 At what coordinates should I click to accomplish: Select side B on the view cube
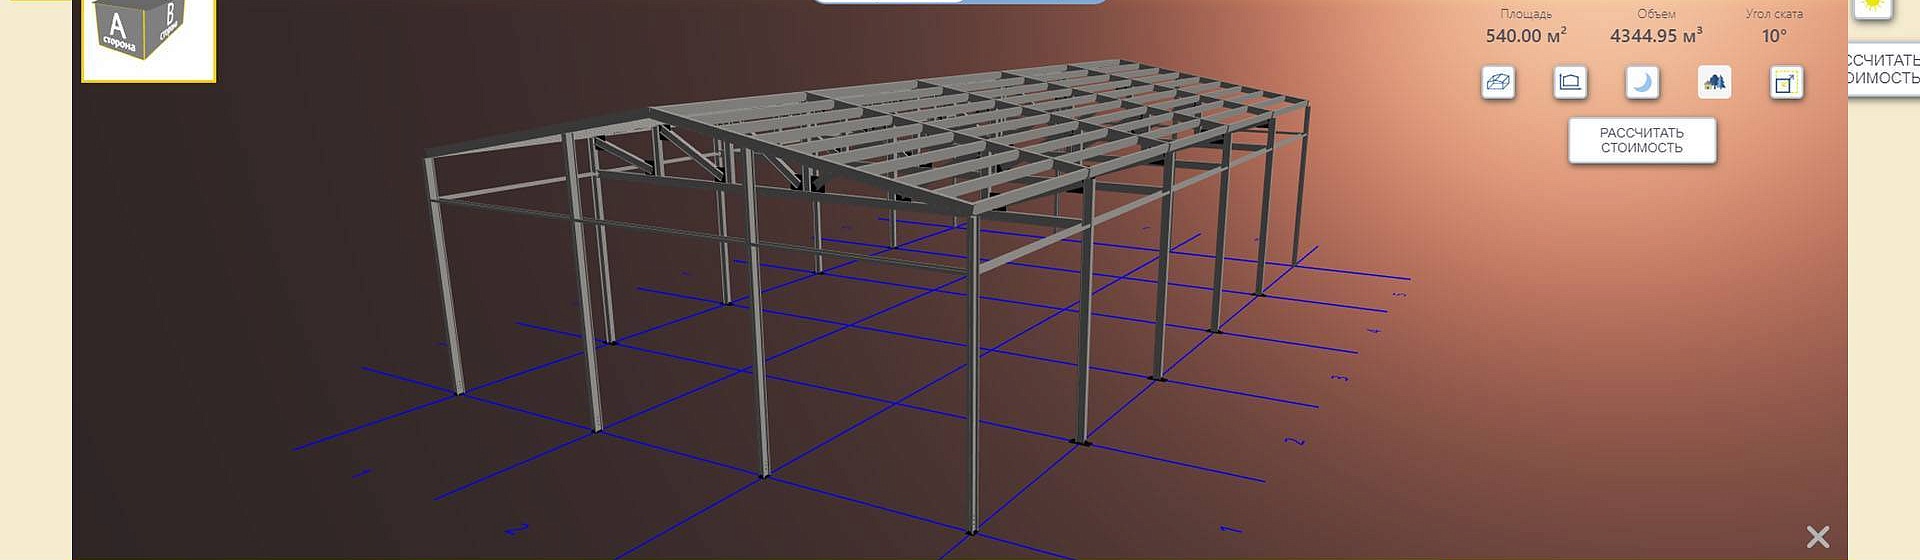pyautogui.click(x=169, y=20)
